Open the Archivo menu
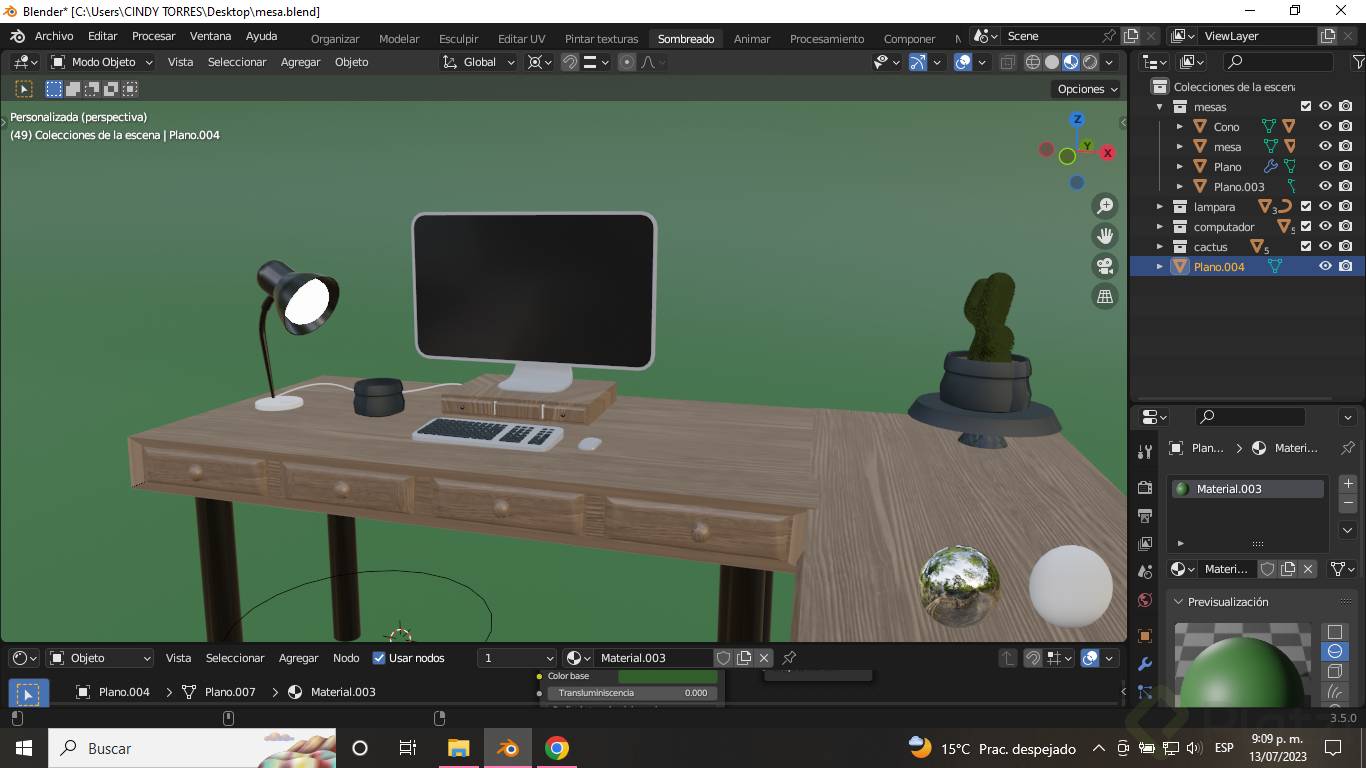The height and width of the screenshot is (768, 1366). click(x=54, y=36)
